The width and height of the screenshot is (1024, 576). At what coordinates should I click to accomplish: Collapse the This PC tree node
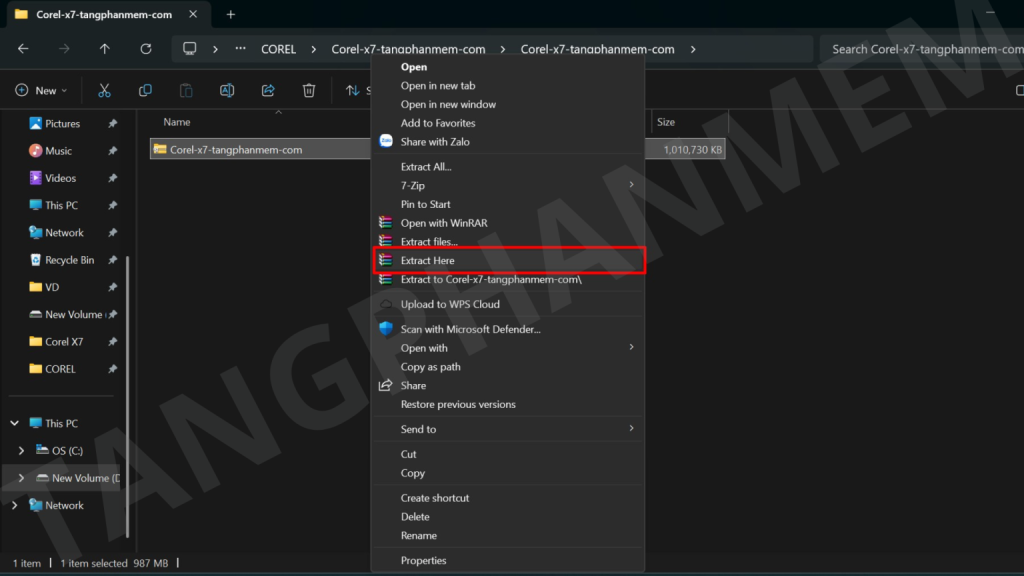(14, 423)
